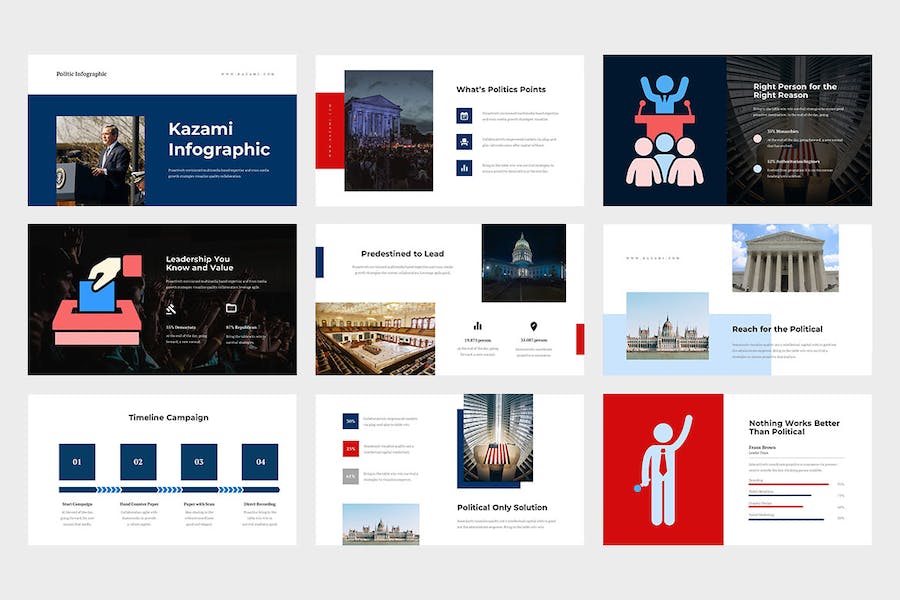The height and width of the screenshot is (600, 900).
Task: Click the people icon between the calendar and chart icons
Action: [x=465, y=142]
